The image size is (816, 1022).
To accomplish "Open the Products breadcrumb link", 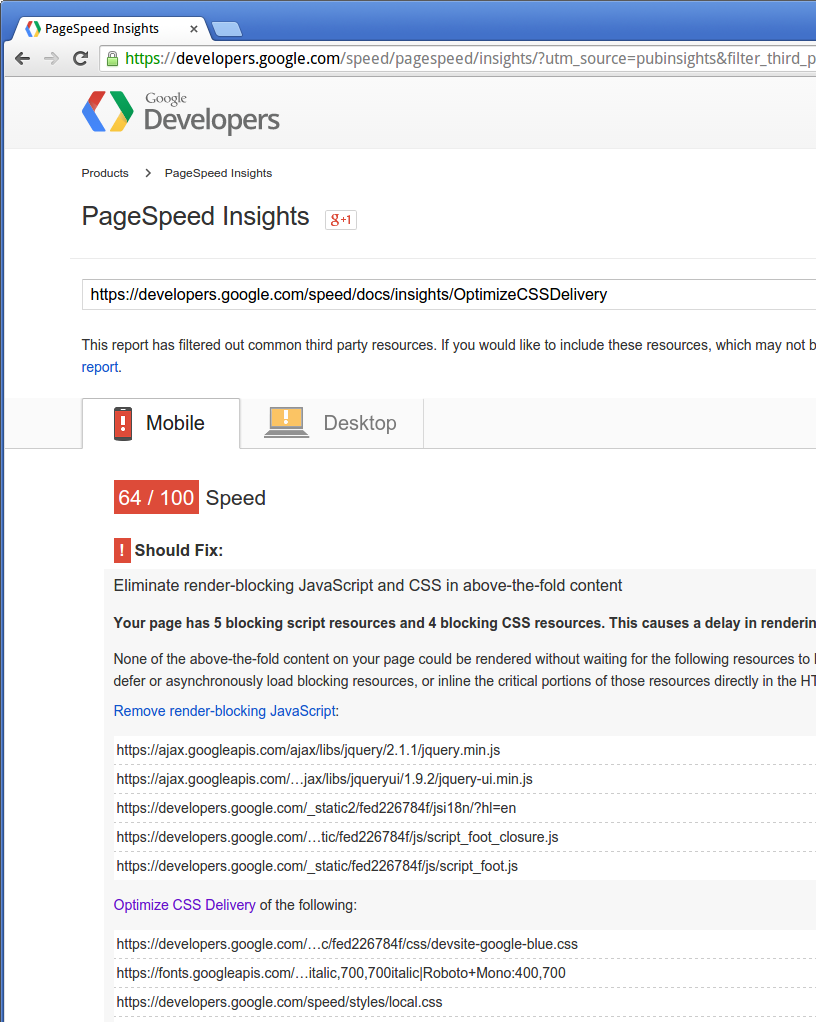I will pyautogui.click(x=105, y=173).
